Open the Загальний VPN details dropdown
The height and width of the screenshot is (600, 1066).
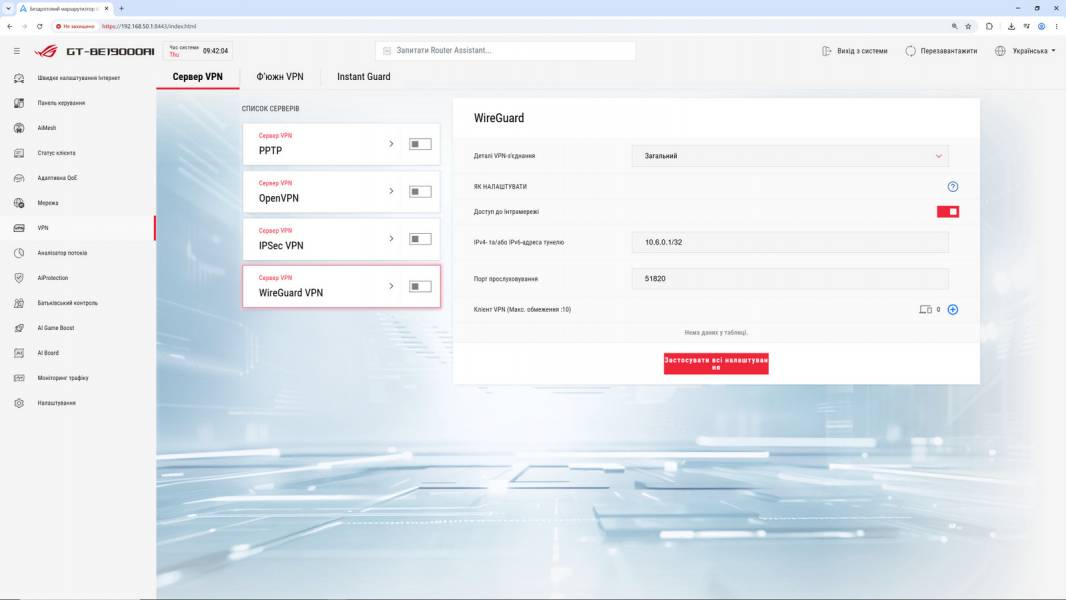click(790, 156)
